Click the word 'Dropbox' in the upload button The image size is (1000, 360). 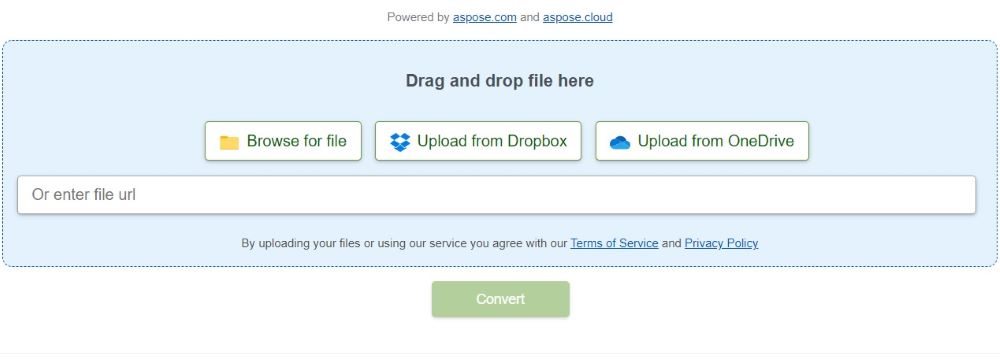[537, 141]
